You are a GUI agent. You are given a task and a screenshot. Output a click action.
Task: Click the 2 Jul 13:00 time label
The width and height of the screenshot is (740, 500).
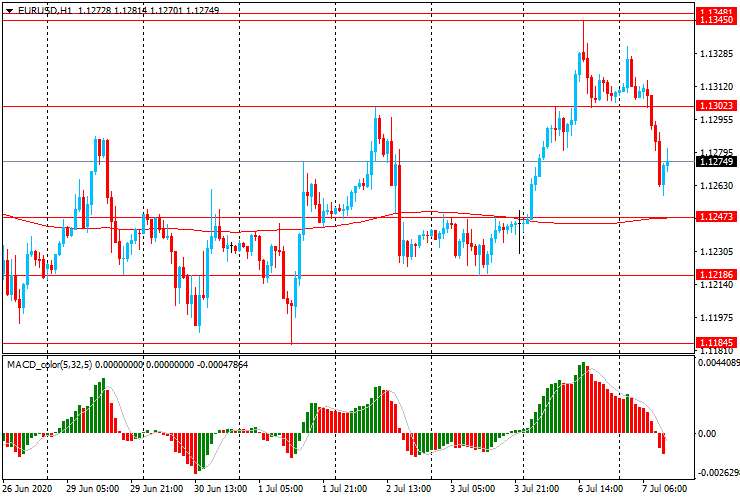(409, 488)
